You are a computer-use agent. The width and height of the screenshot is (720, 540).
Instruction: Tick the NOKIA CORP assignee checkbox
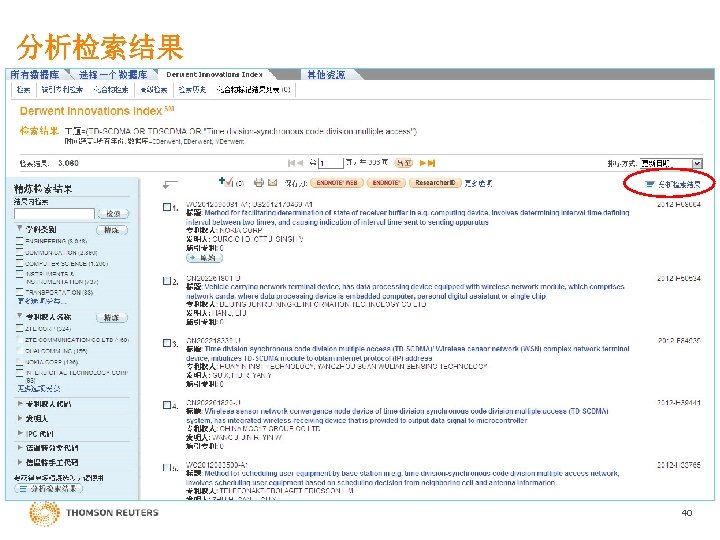tap(19, 362)
